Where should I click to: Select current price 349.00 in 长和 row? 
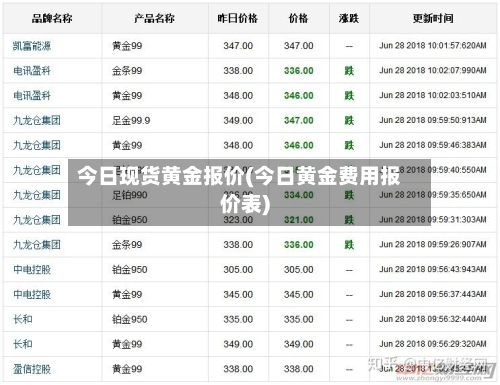tap(299, 344)
